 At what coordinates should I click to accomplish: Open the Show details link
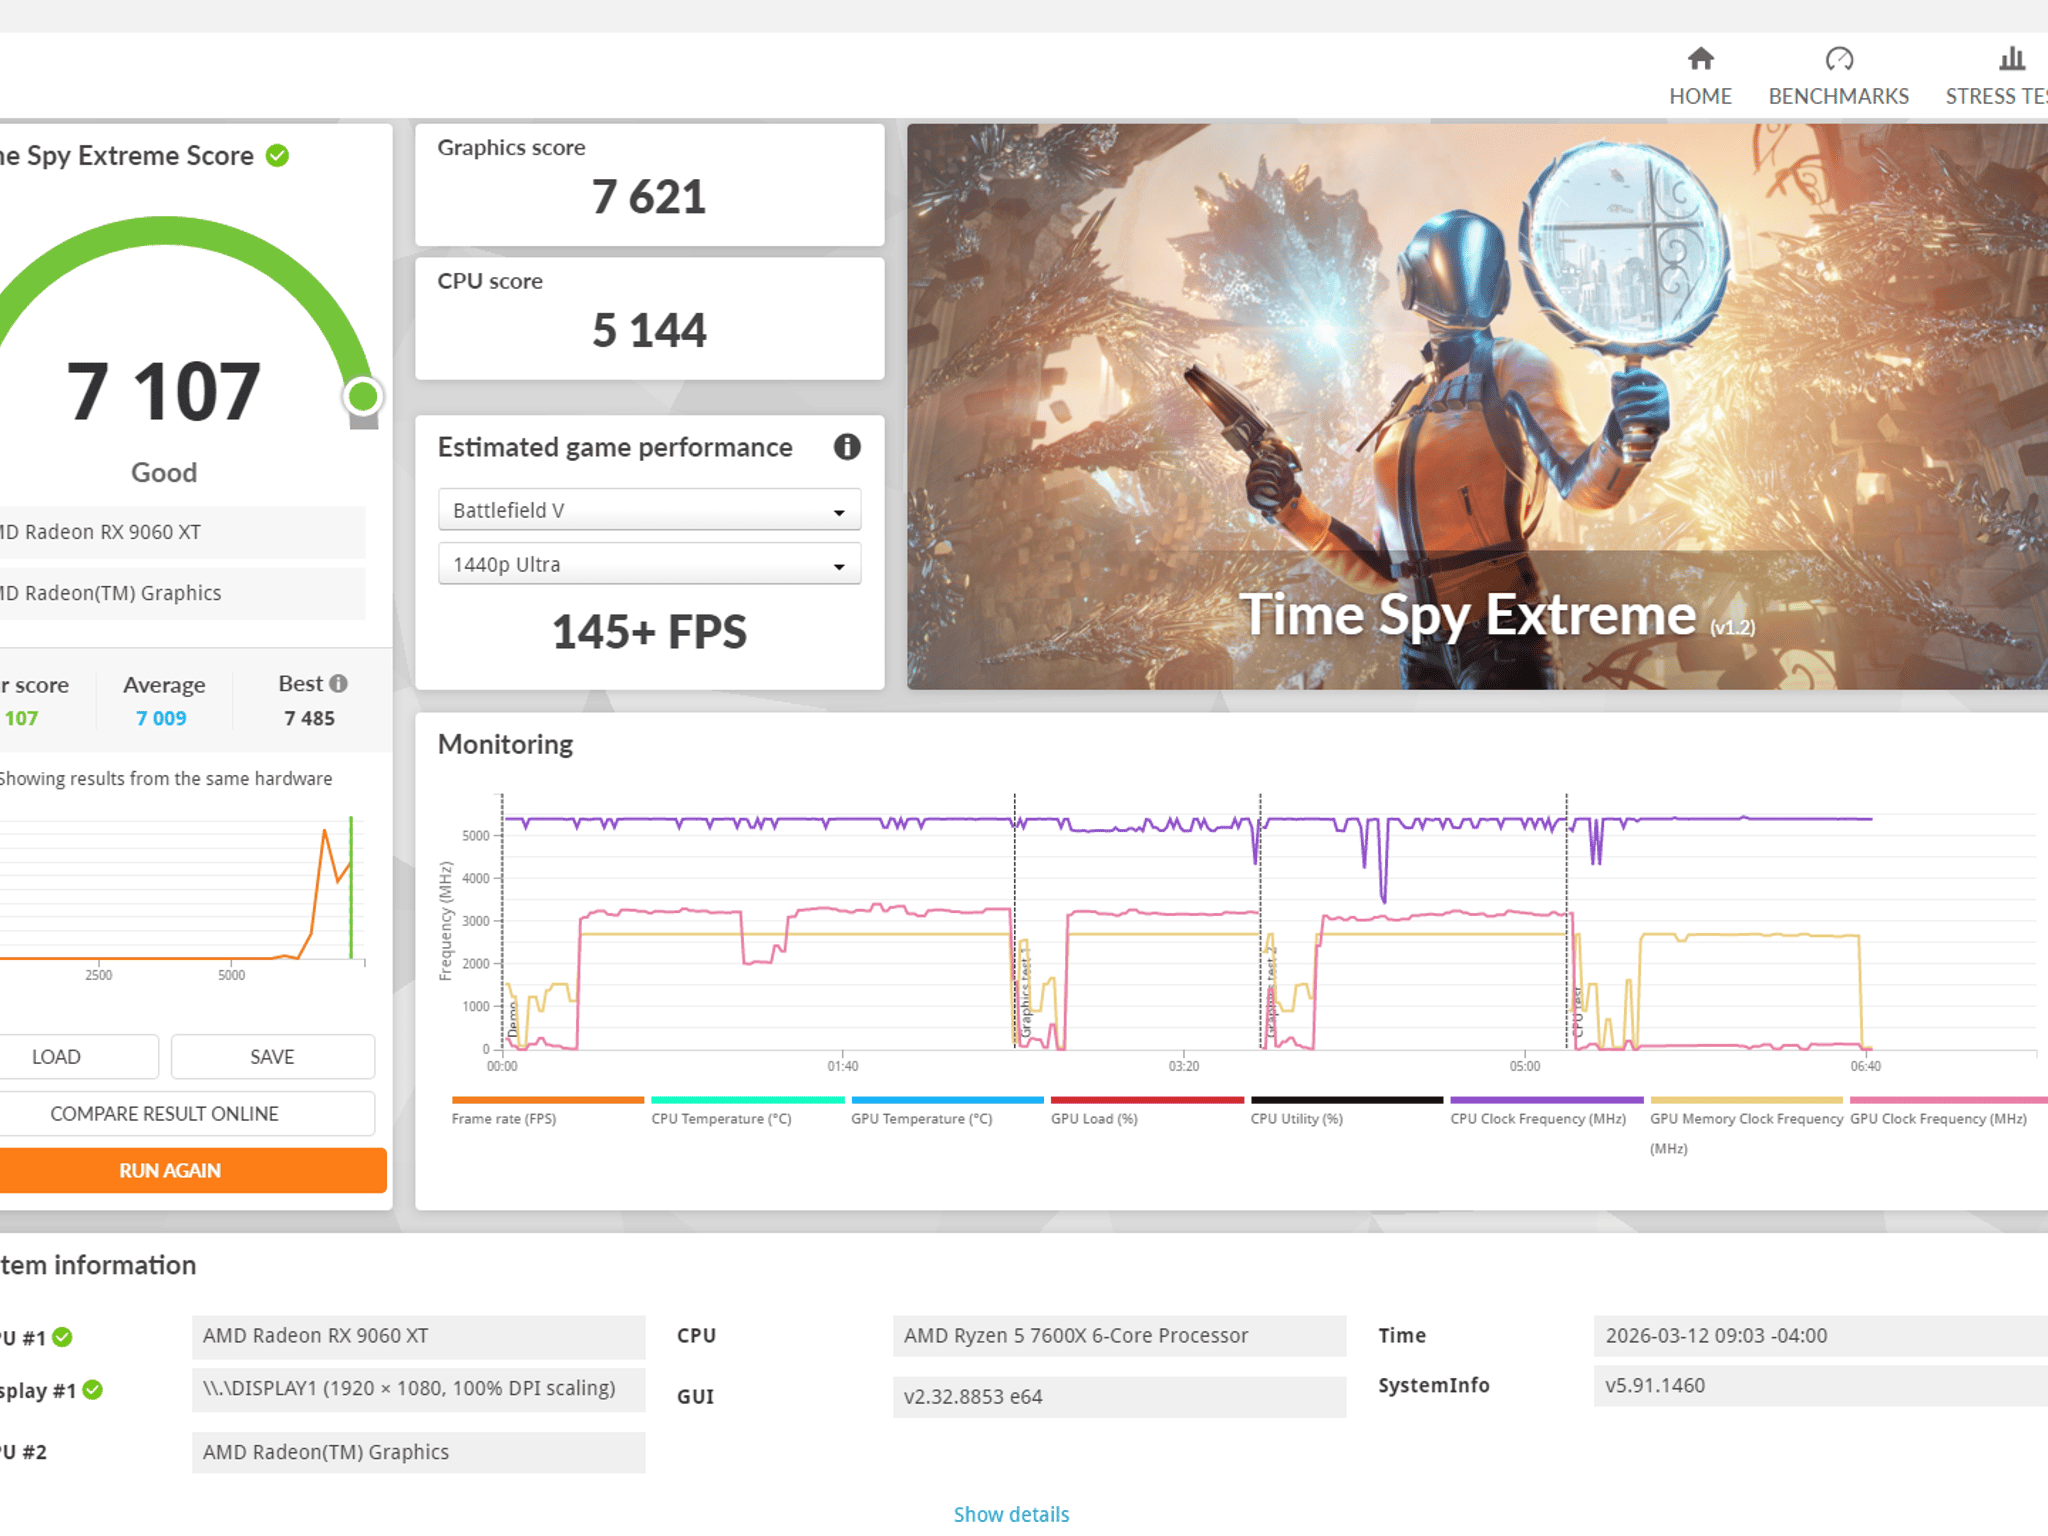click(x=1011, y=1514)
